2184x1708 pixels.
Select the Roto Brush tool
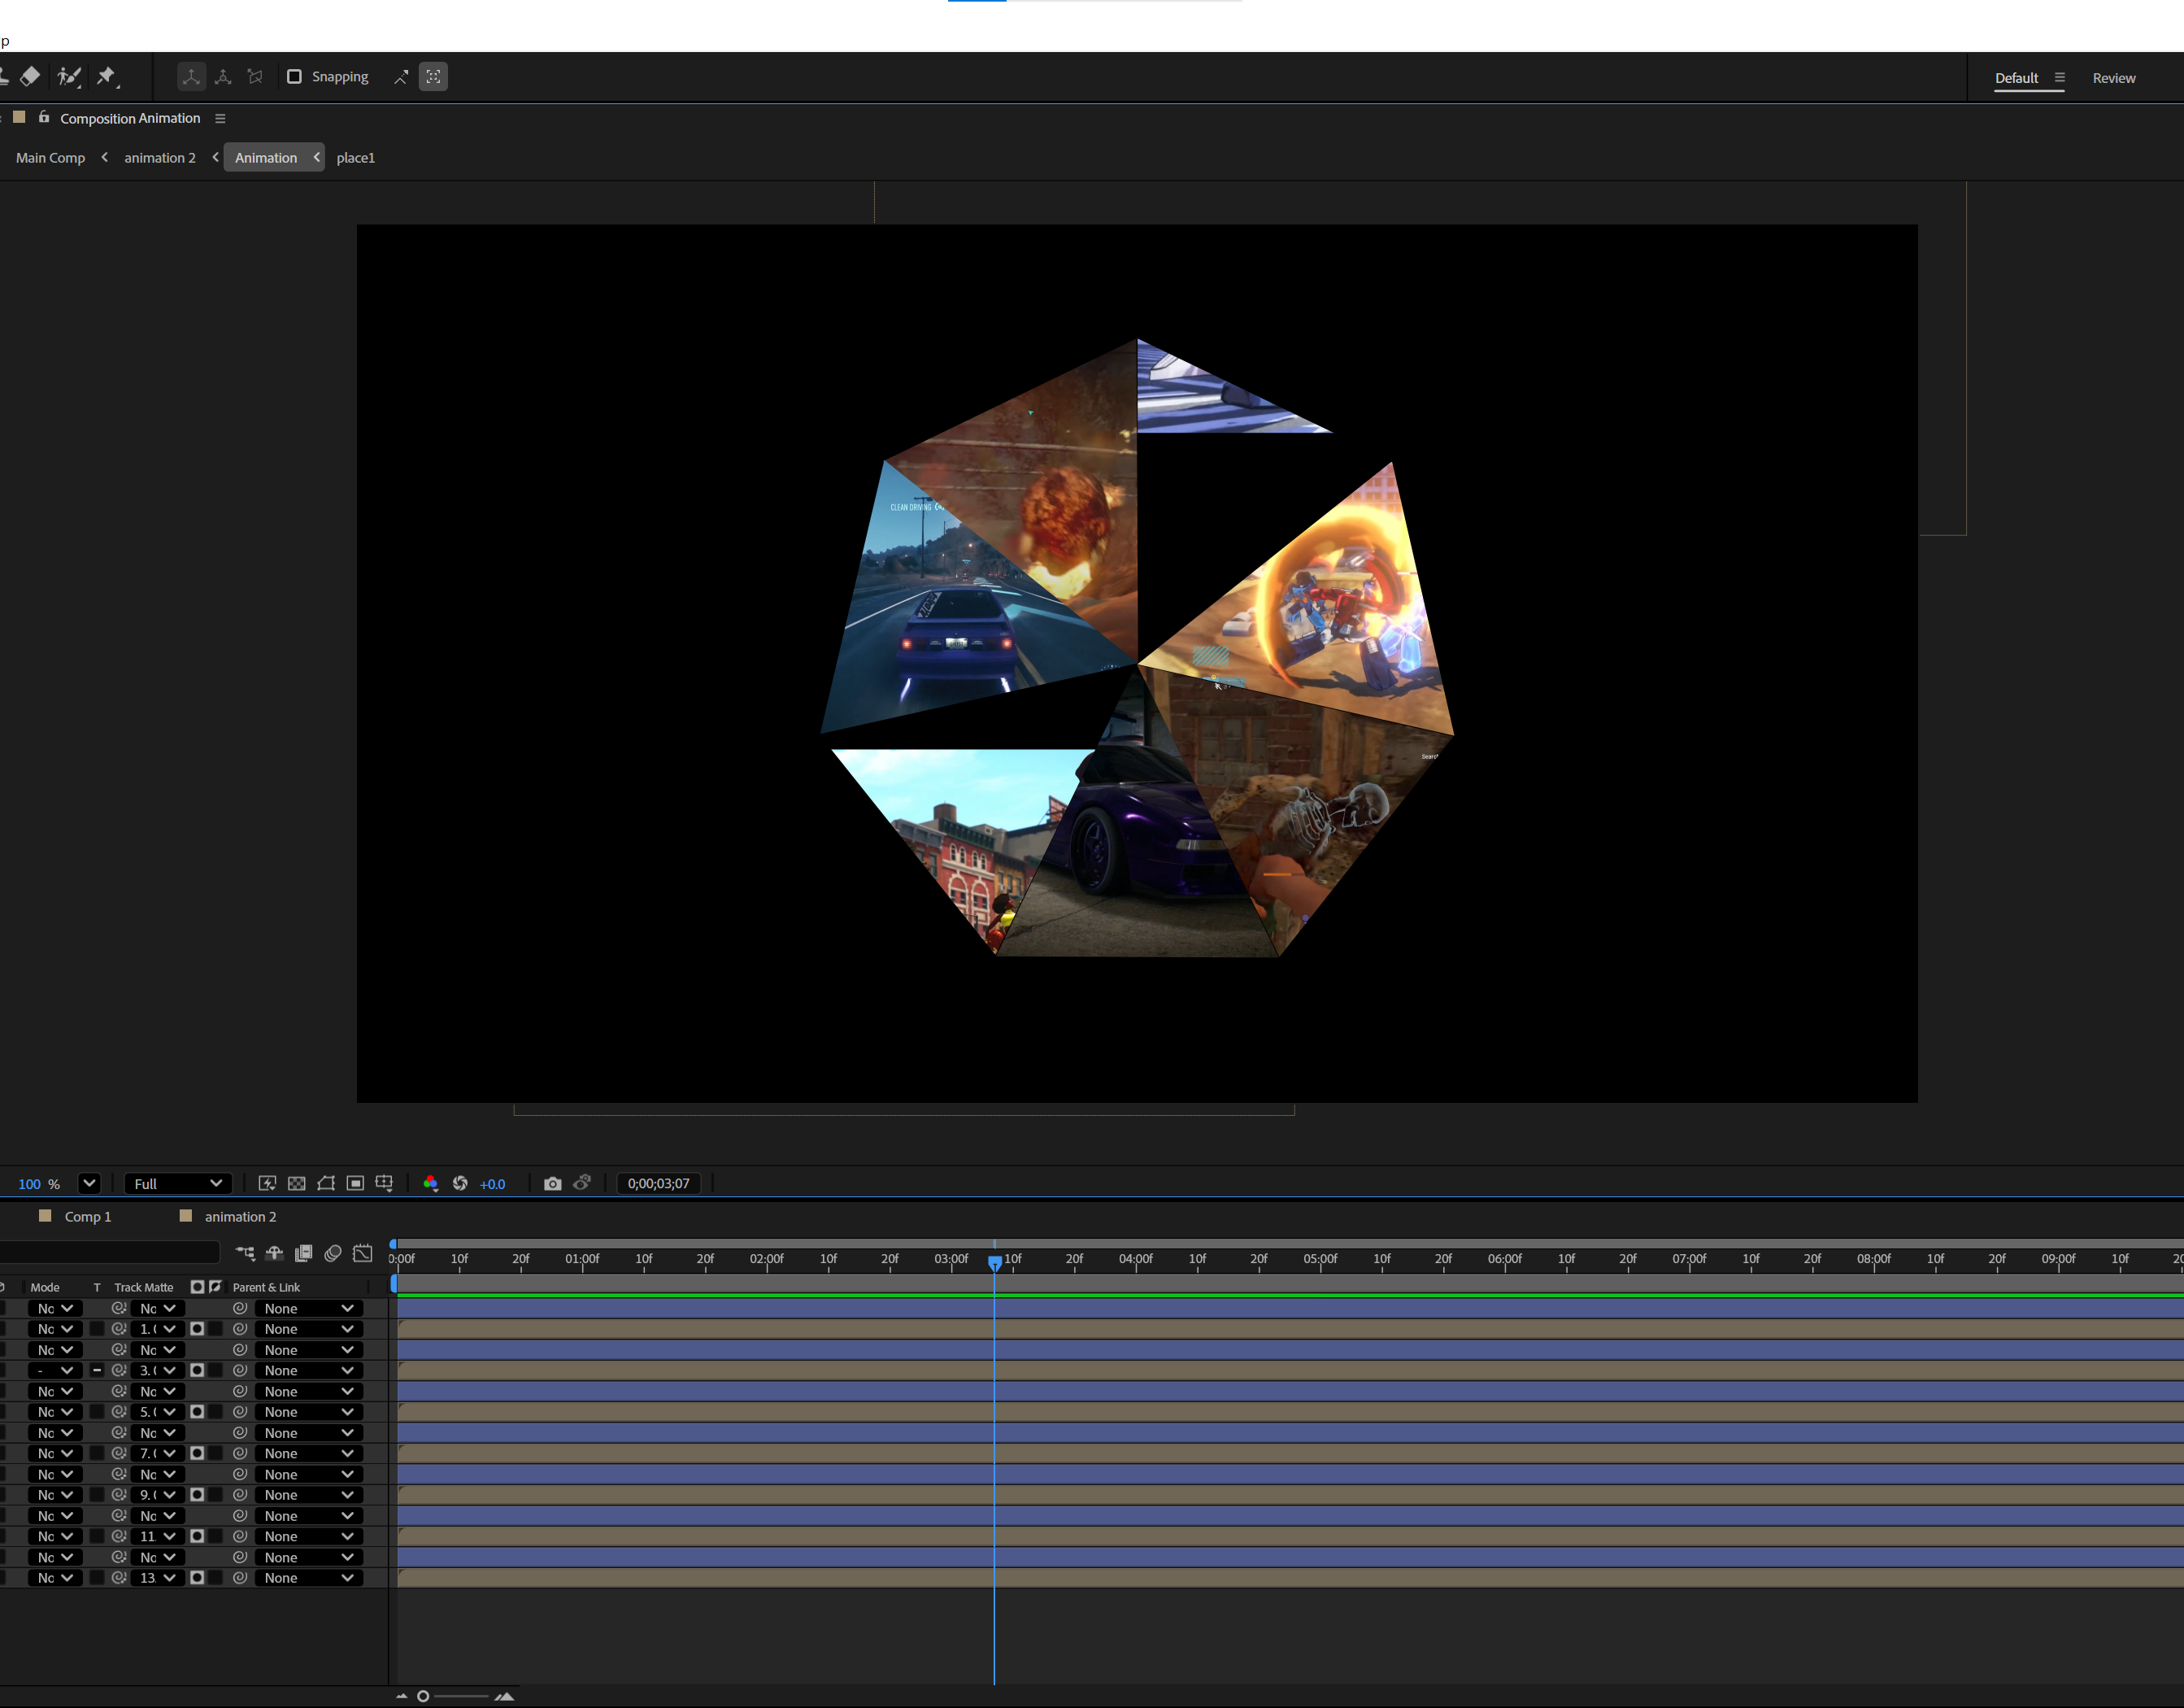69,76
